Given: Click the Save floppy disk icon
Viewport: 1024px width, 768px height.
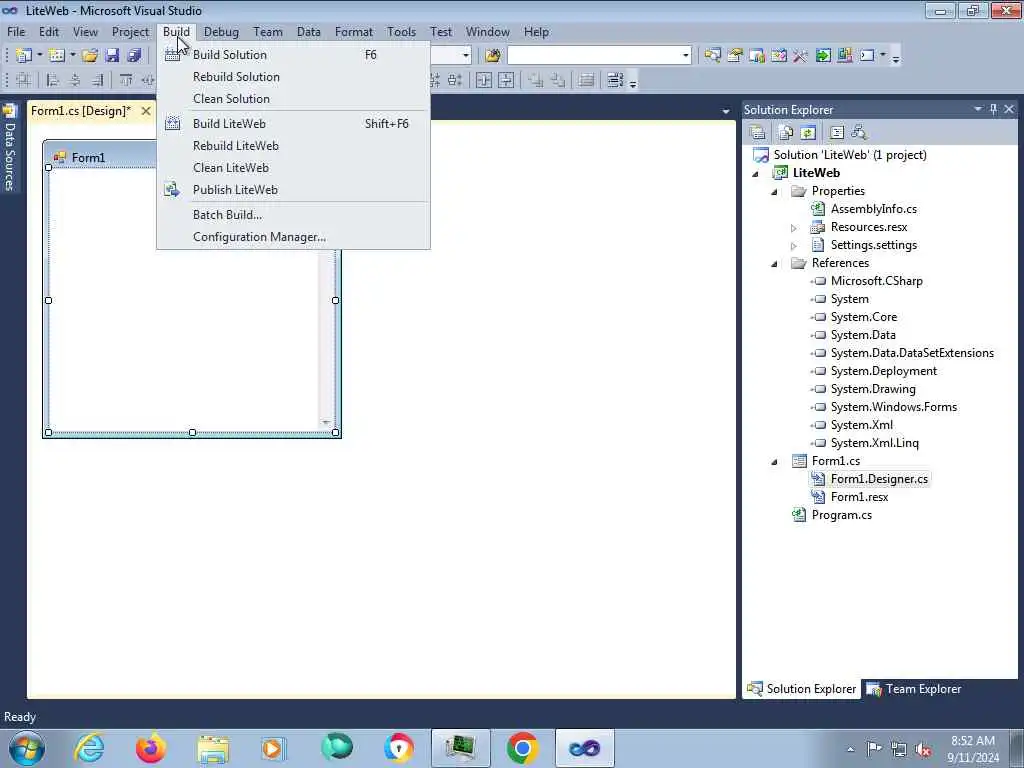Looking at the screenshot, I should pyautogui.click(x=112, y=56).
